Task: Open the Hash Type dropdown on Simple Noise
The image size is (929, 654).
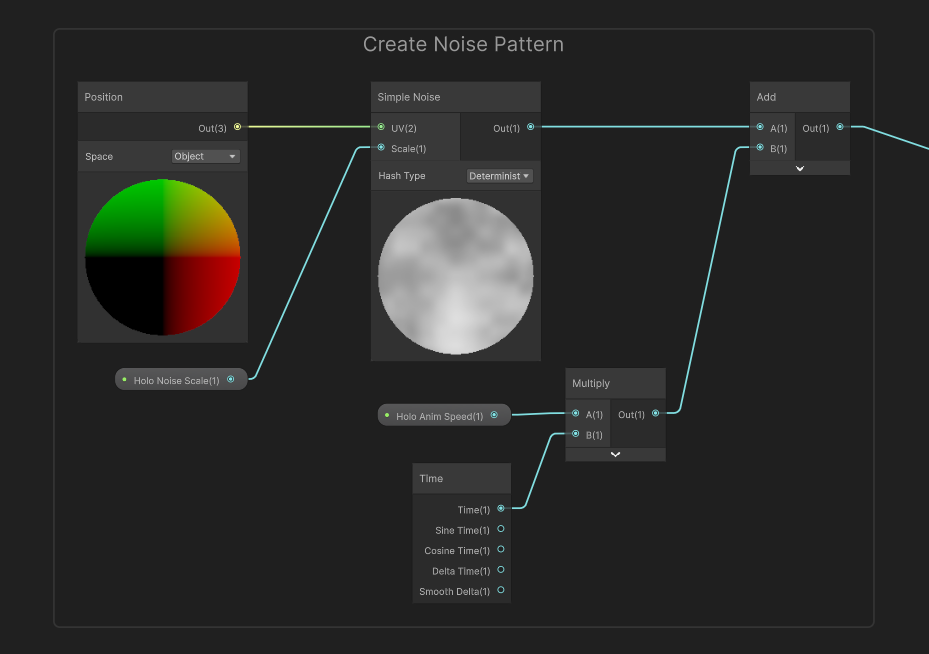Action: click(x=500, y=175)
